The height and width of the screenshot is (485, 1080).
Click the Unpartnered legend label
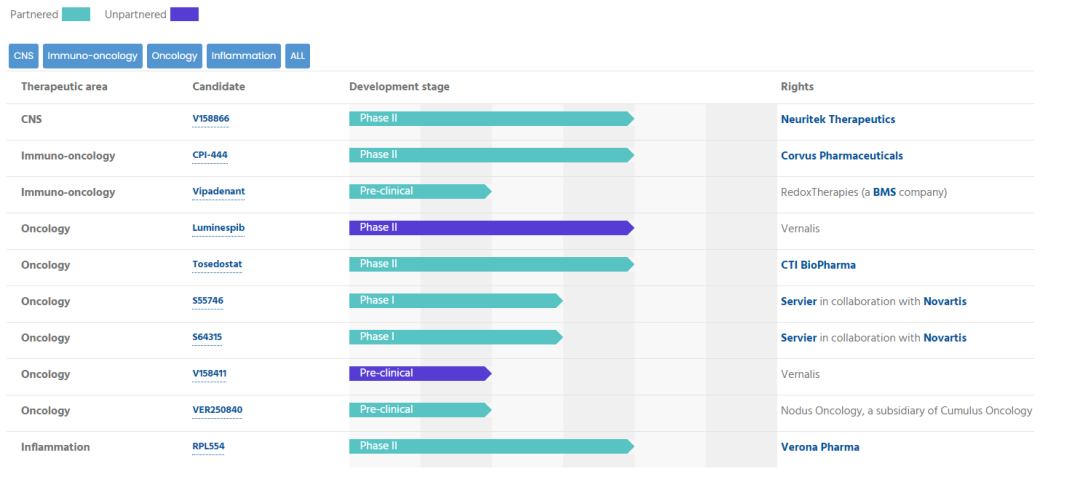coord(136,14)
